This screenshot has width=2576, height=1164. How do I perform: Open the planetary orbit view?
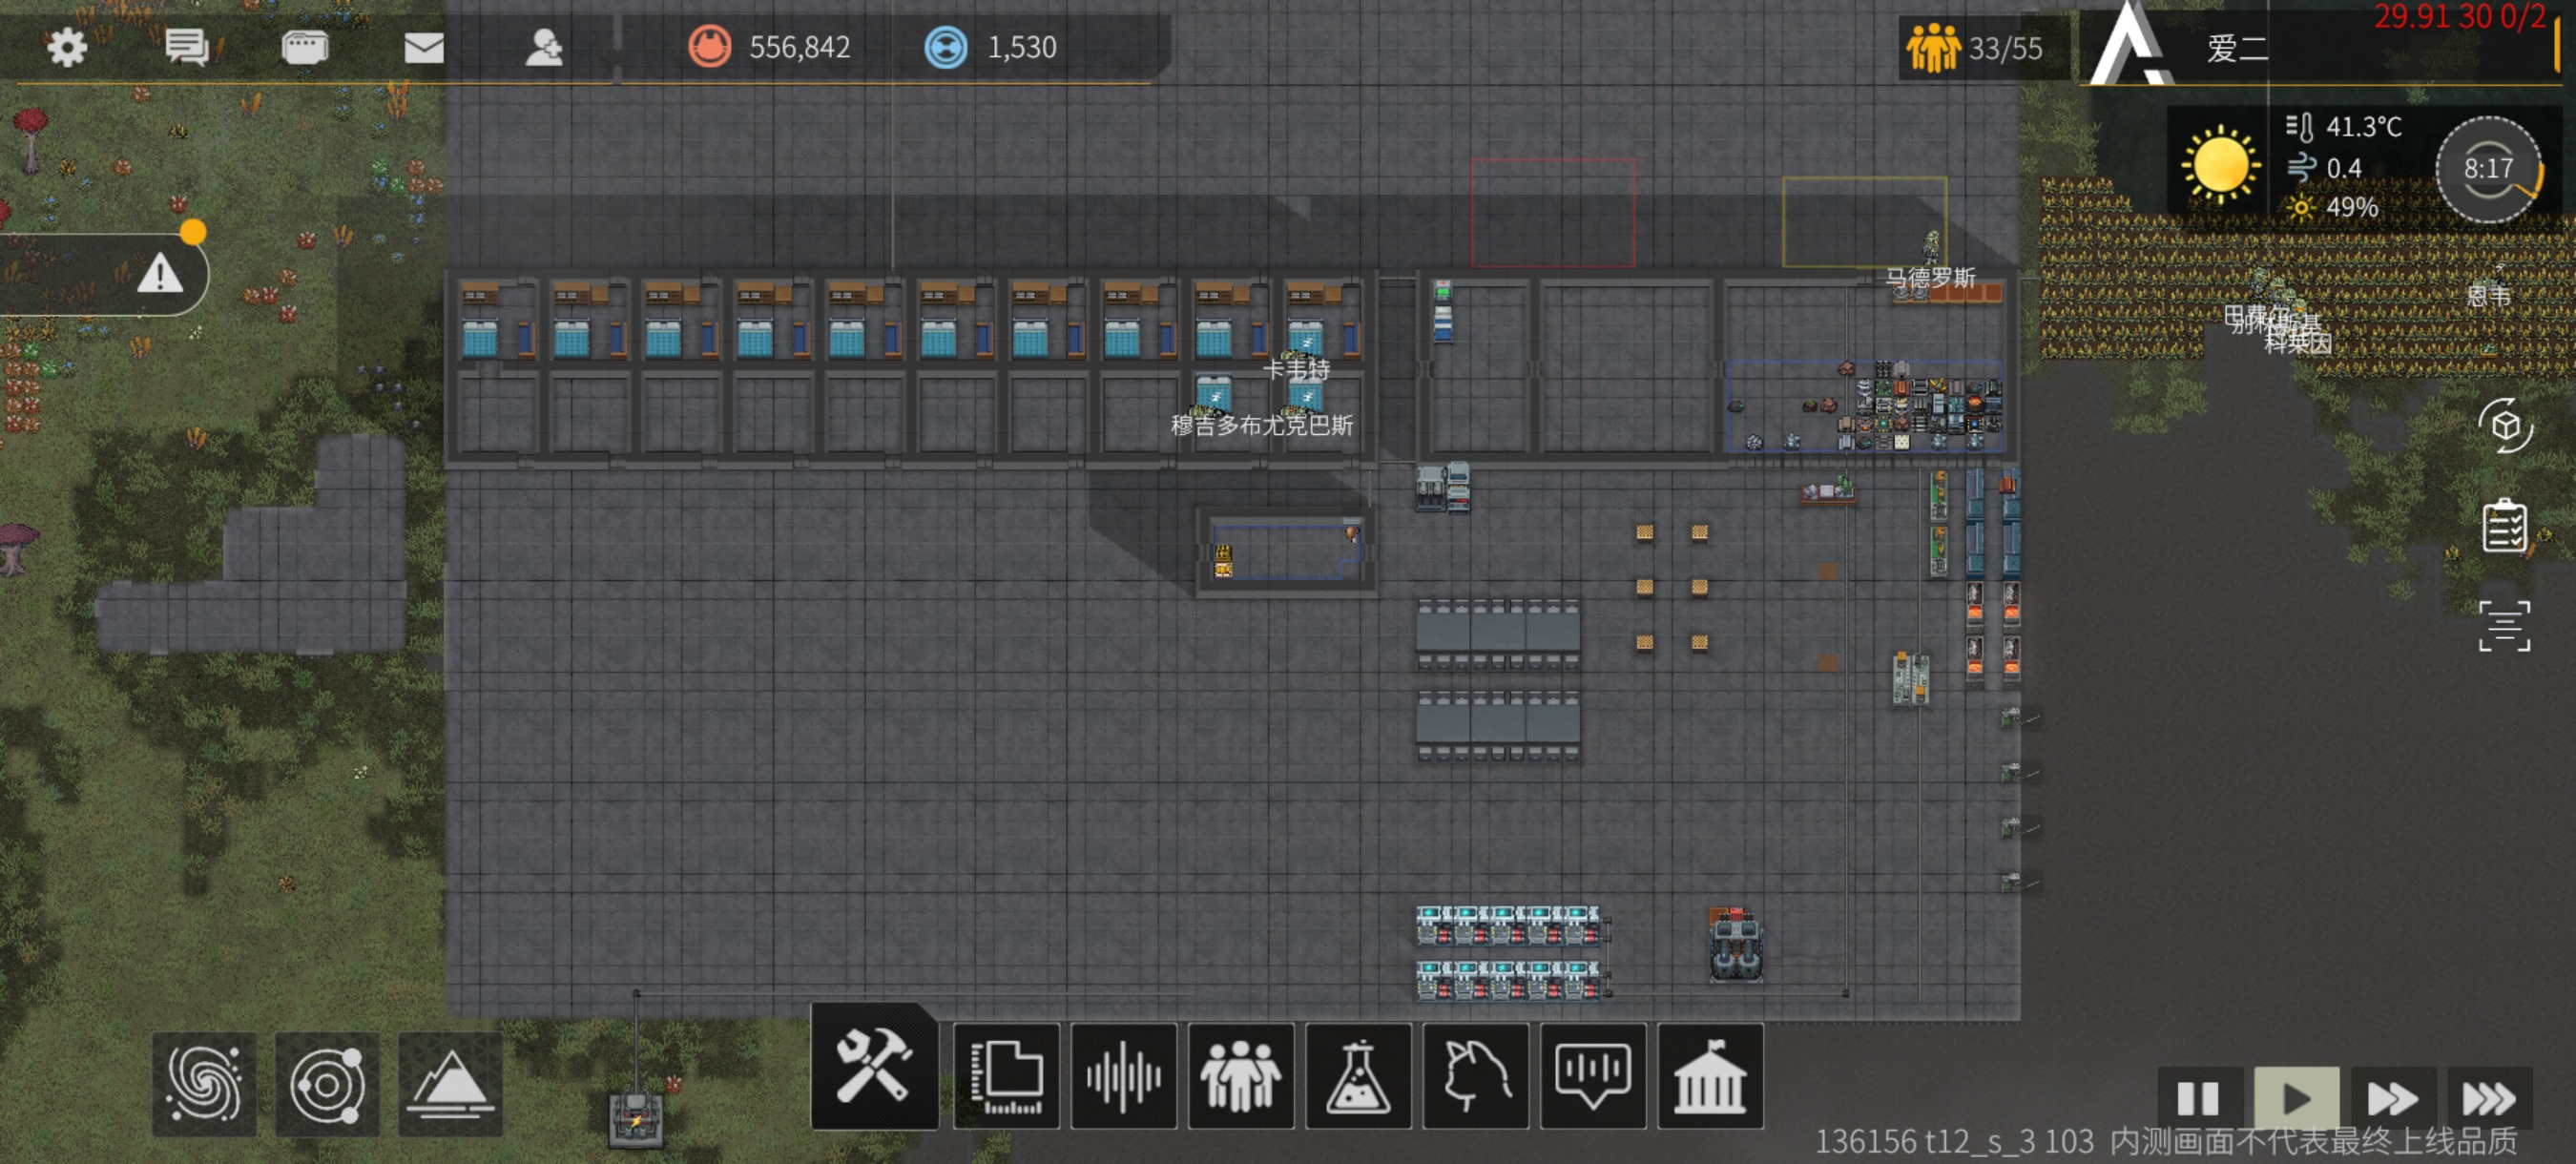[x=327, y=1084]
